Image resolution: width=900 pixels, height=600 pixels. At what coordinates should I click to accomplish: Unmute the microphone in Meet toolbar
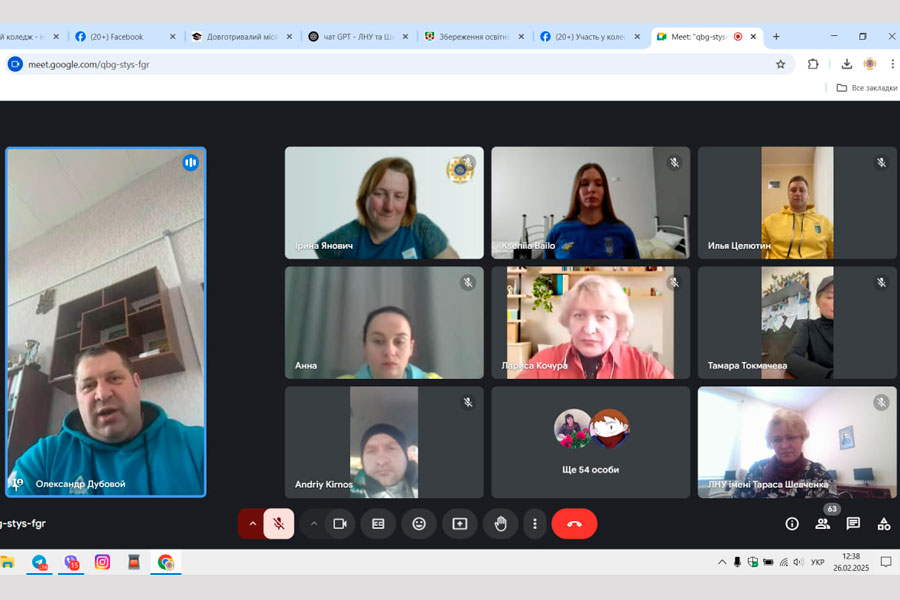279,524
